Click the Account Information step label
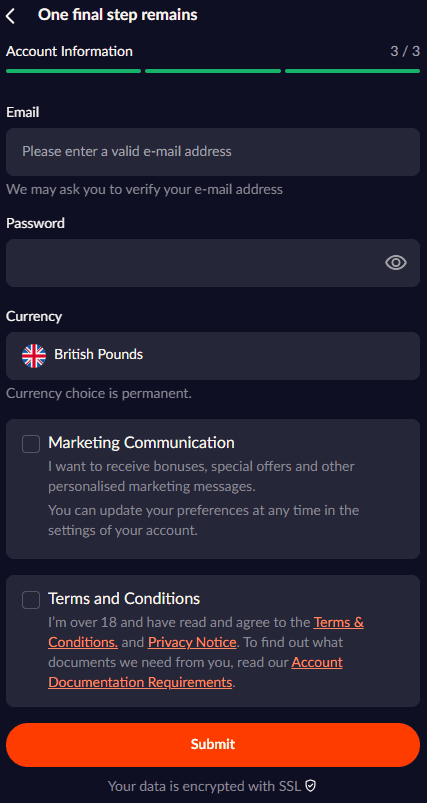Image resolution: width=427 pixels, height=803 pixels. pos(69,51)
